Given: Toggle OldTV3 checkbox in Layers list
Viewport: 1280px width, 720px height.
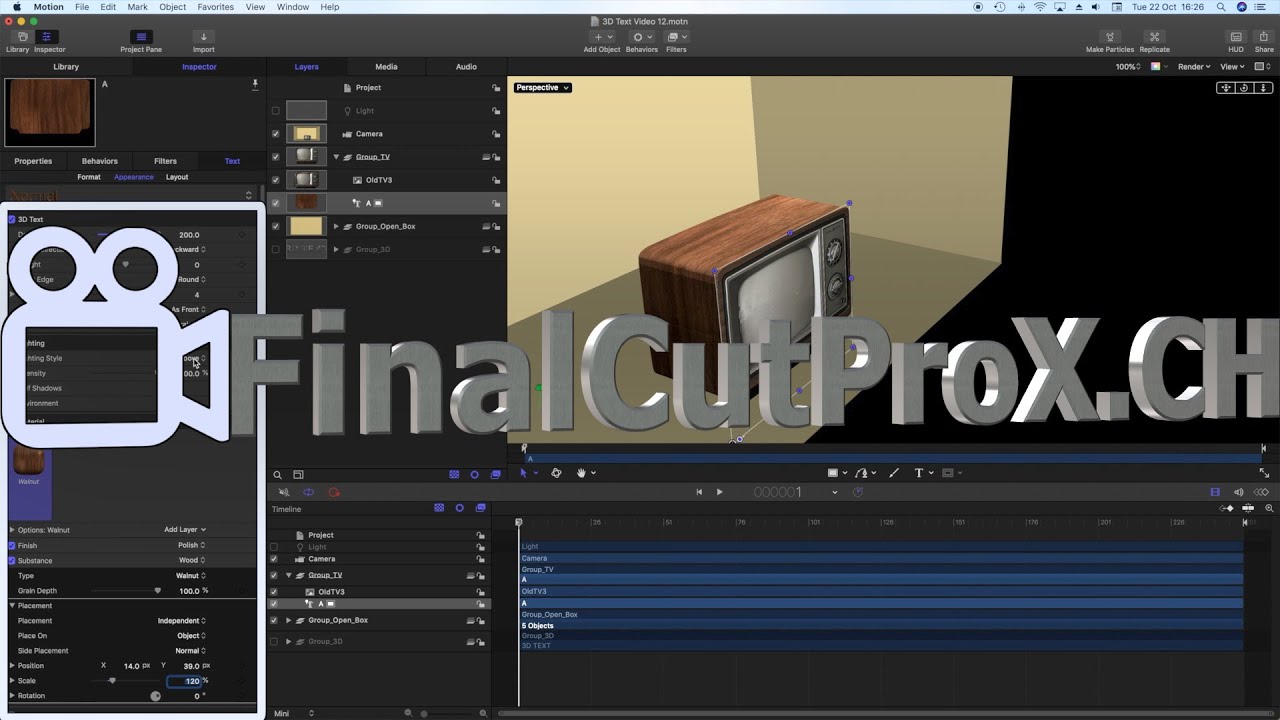Looking at the screenshot, I should (x=276, y=180).
